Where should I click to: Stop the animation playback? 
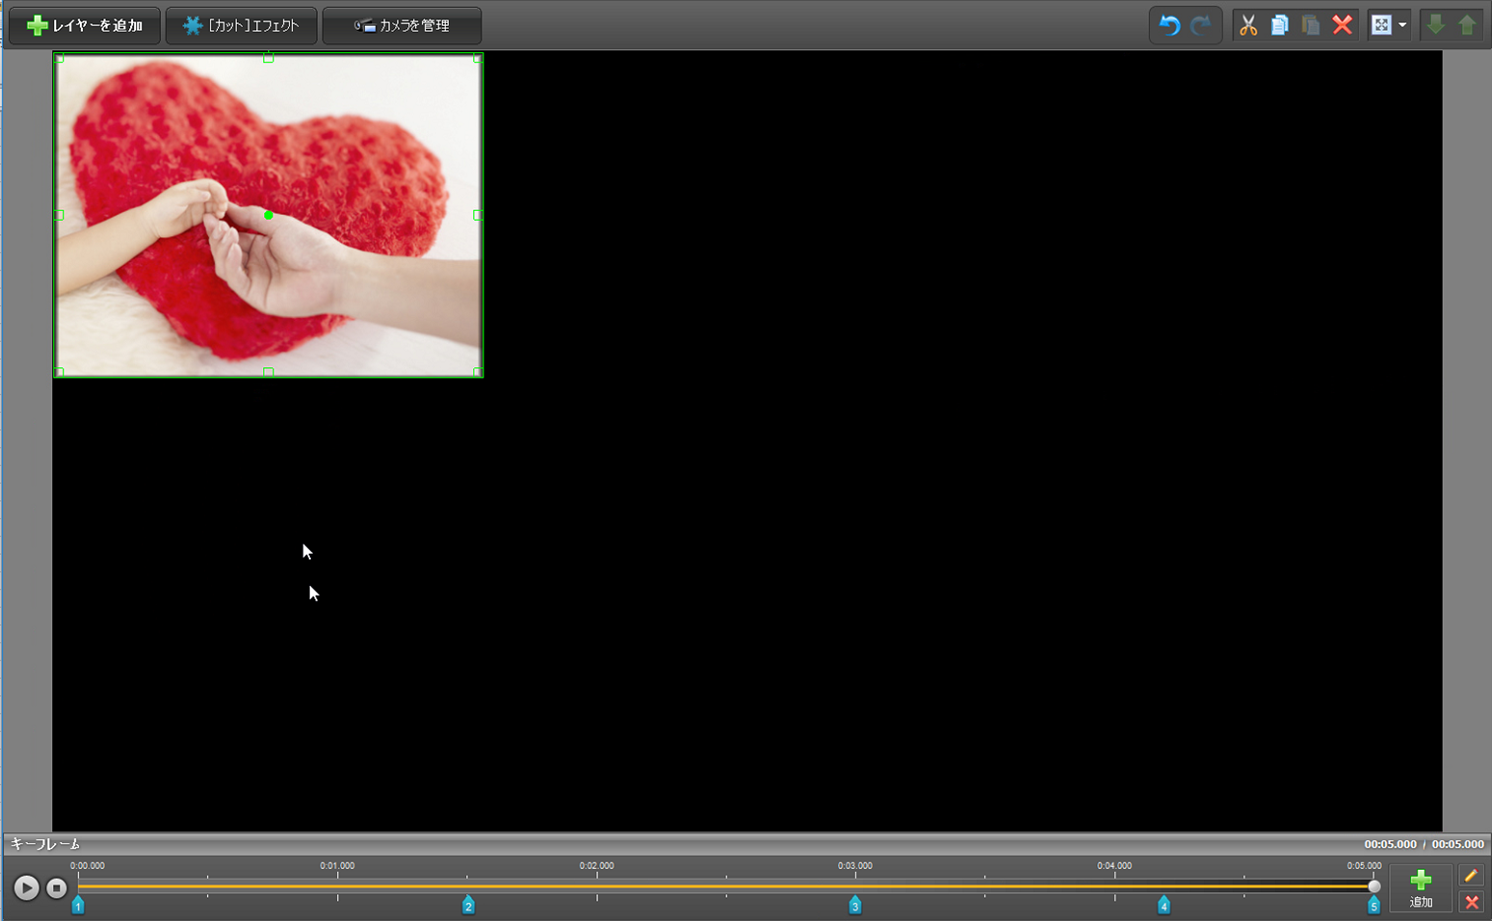57,888
